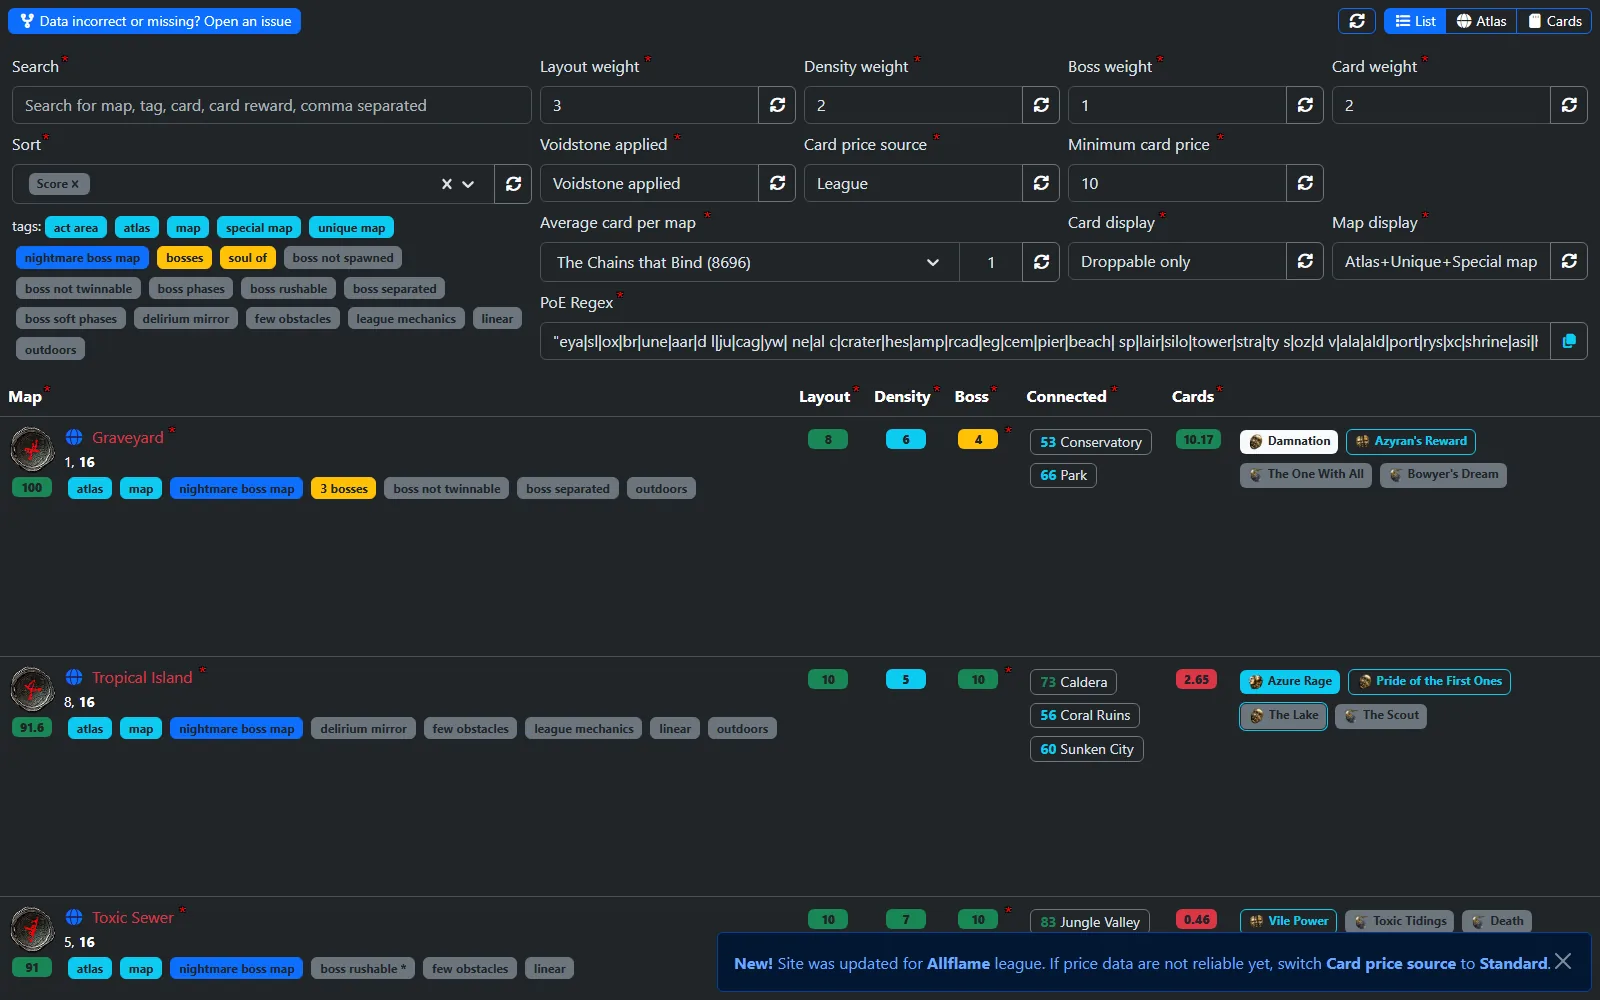Reset the Sort field
The height and width of the screenshot is (1000, 1600).
click(x=513, y=184)
